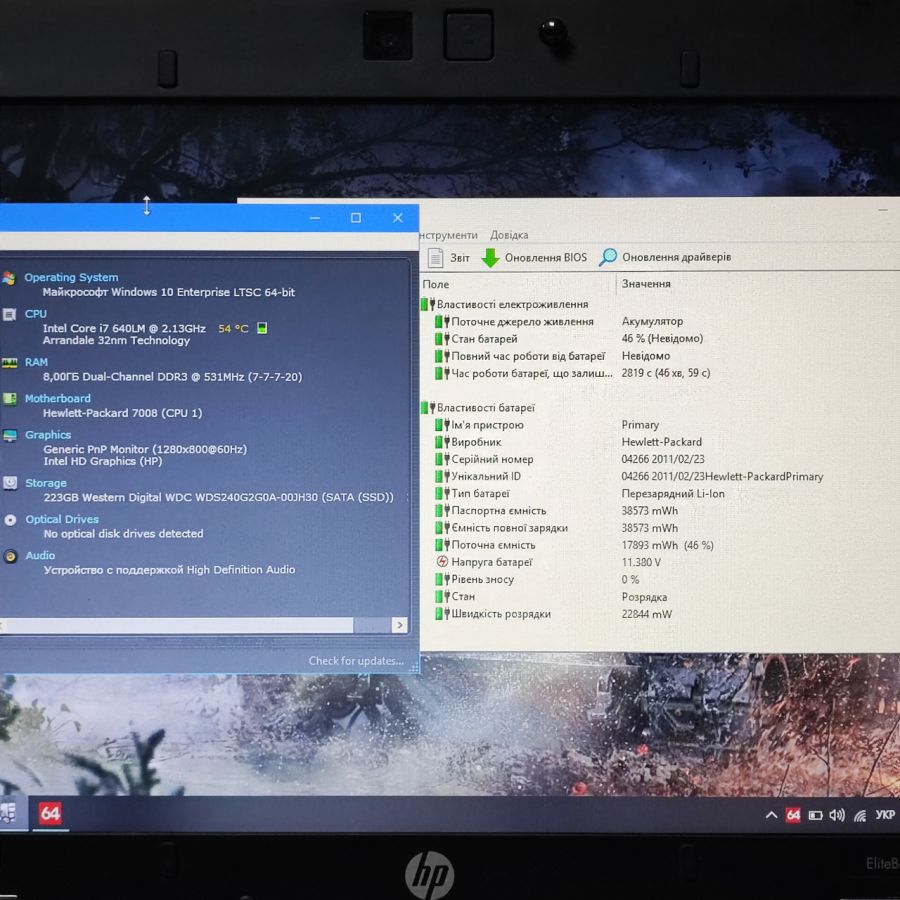Open the Operating System section in Speccy
This screenshot has width=900, height=900.
[x=71, y=277]
